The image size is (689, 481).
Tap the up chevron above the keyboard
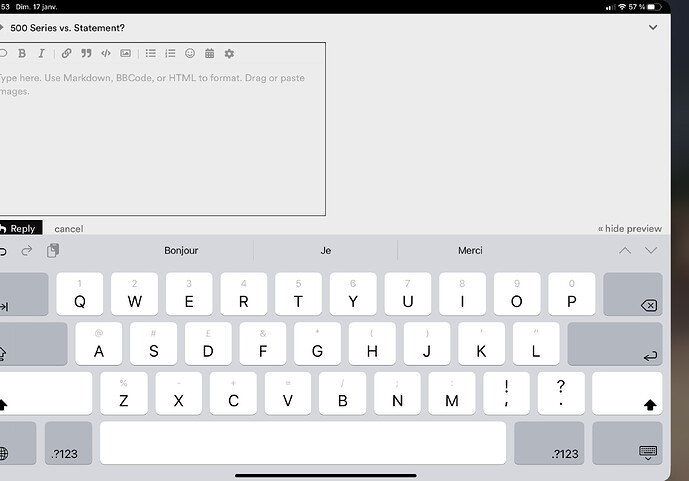click(x=625, y=250)
